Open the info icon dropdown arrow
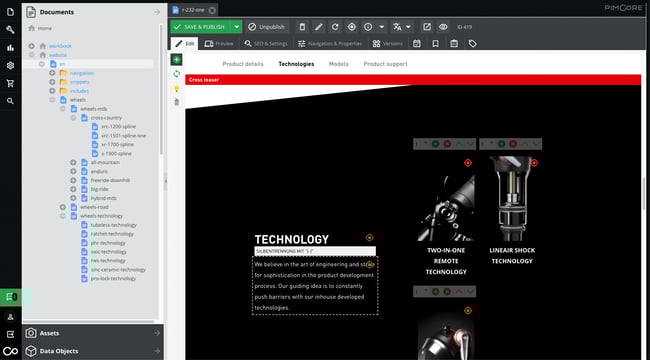The height and width of the screenshot is (360, 650). tap(382, 27)
